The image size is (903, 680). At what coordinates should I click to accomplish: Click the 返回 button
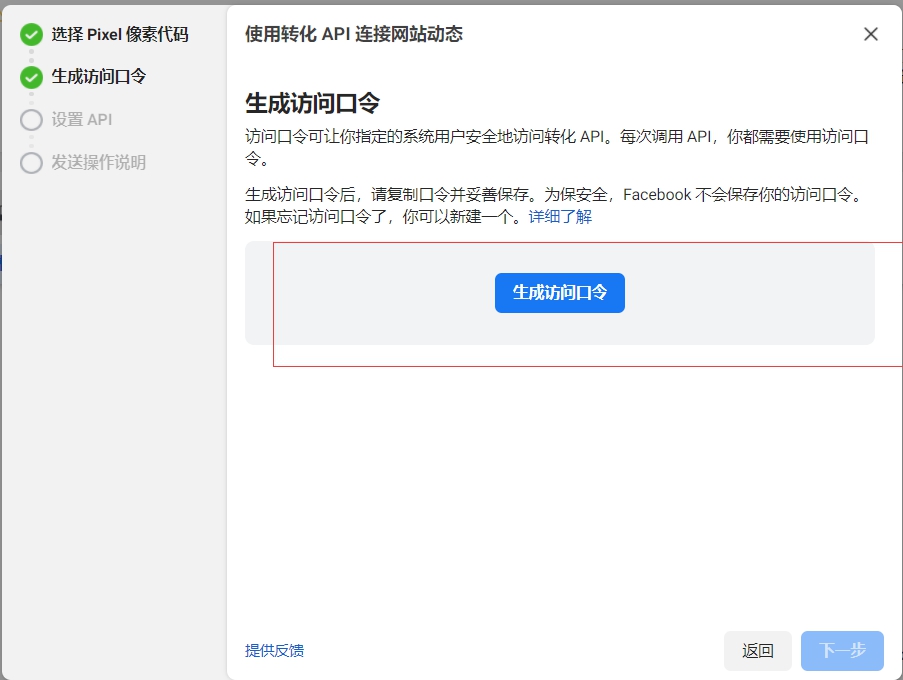pos(758,651)
